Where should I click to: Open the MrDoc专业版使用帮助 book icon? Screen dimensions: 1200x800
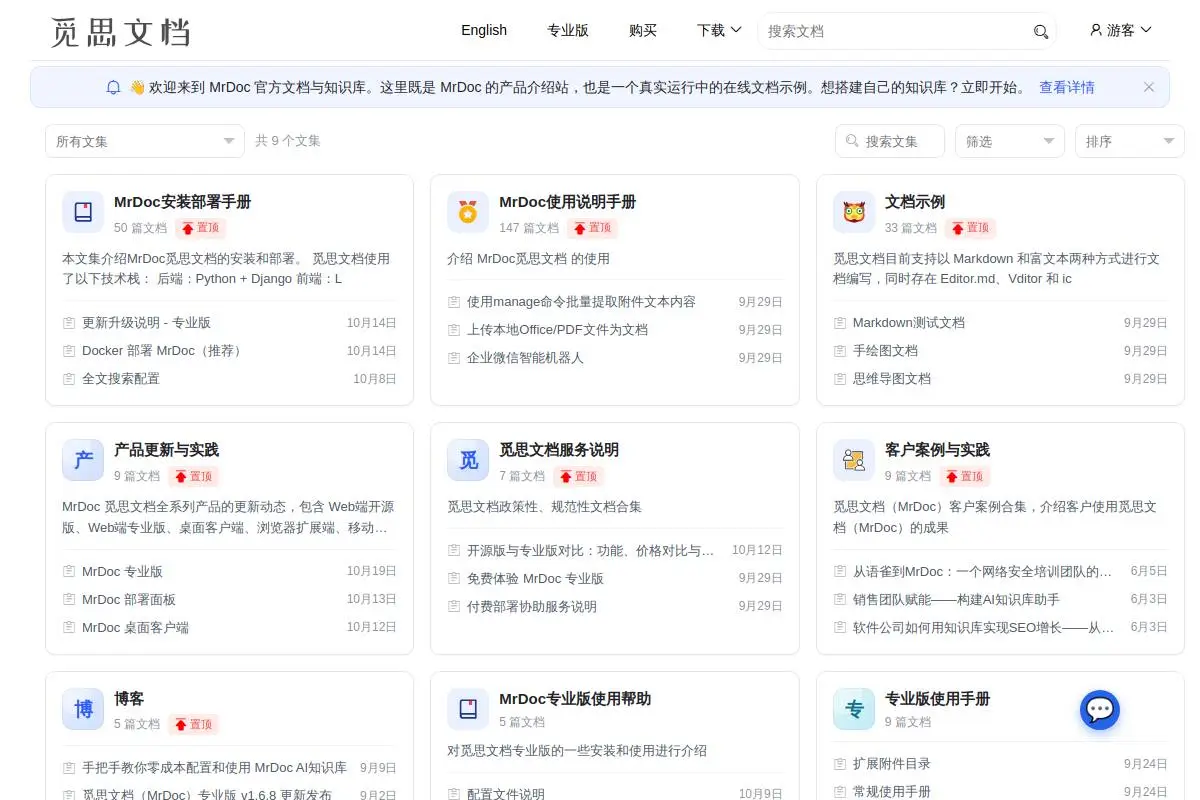pyautogui.click(x=468, y=709)
